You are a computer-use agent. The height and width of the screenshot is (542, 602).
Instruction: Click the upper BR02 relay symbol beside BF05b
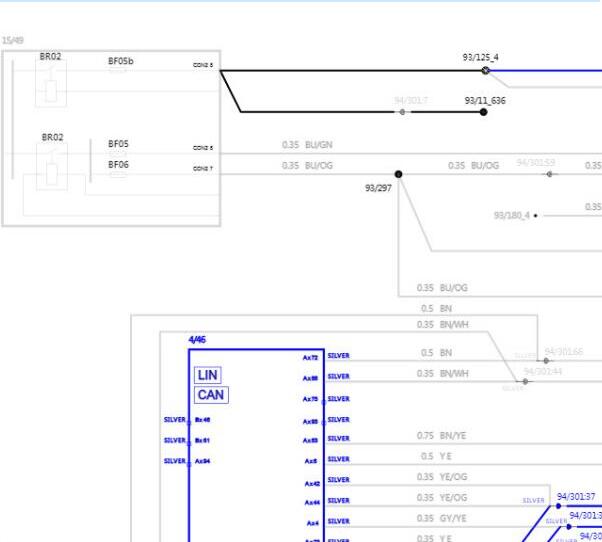51,83
